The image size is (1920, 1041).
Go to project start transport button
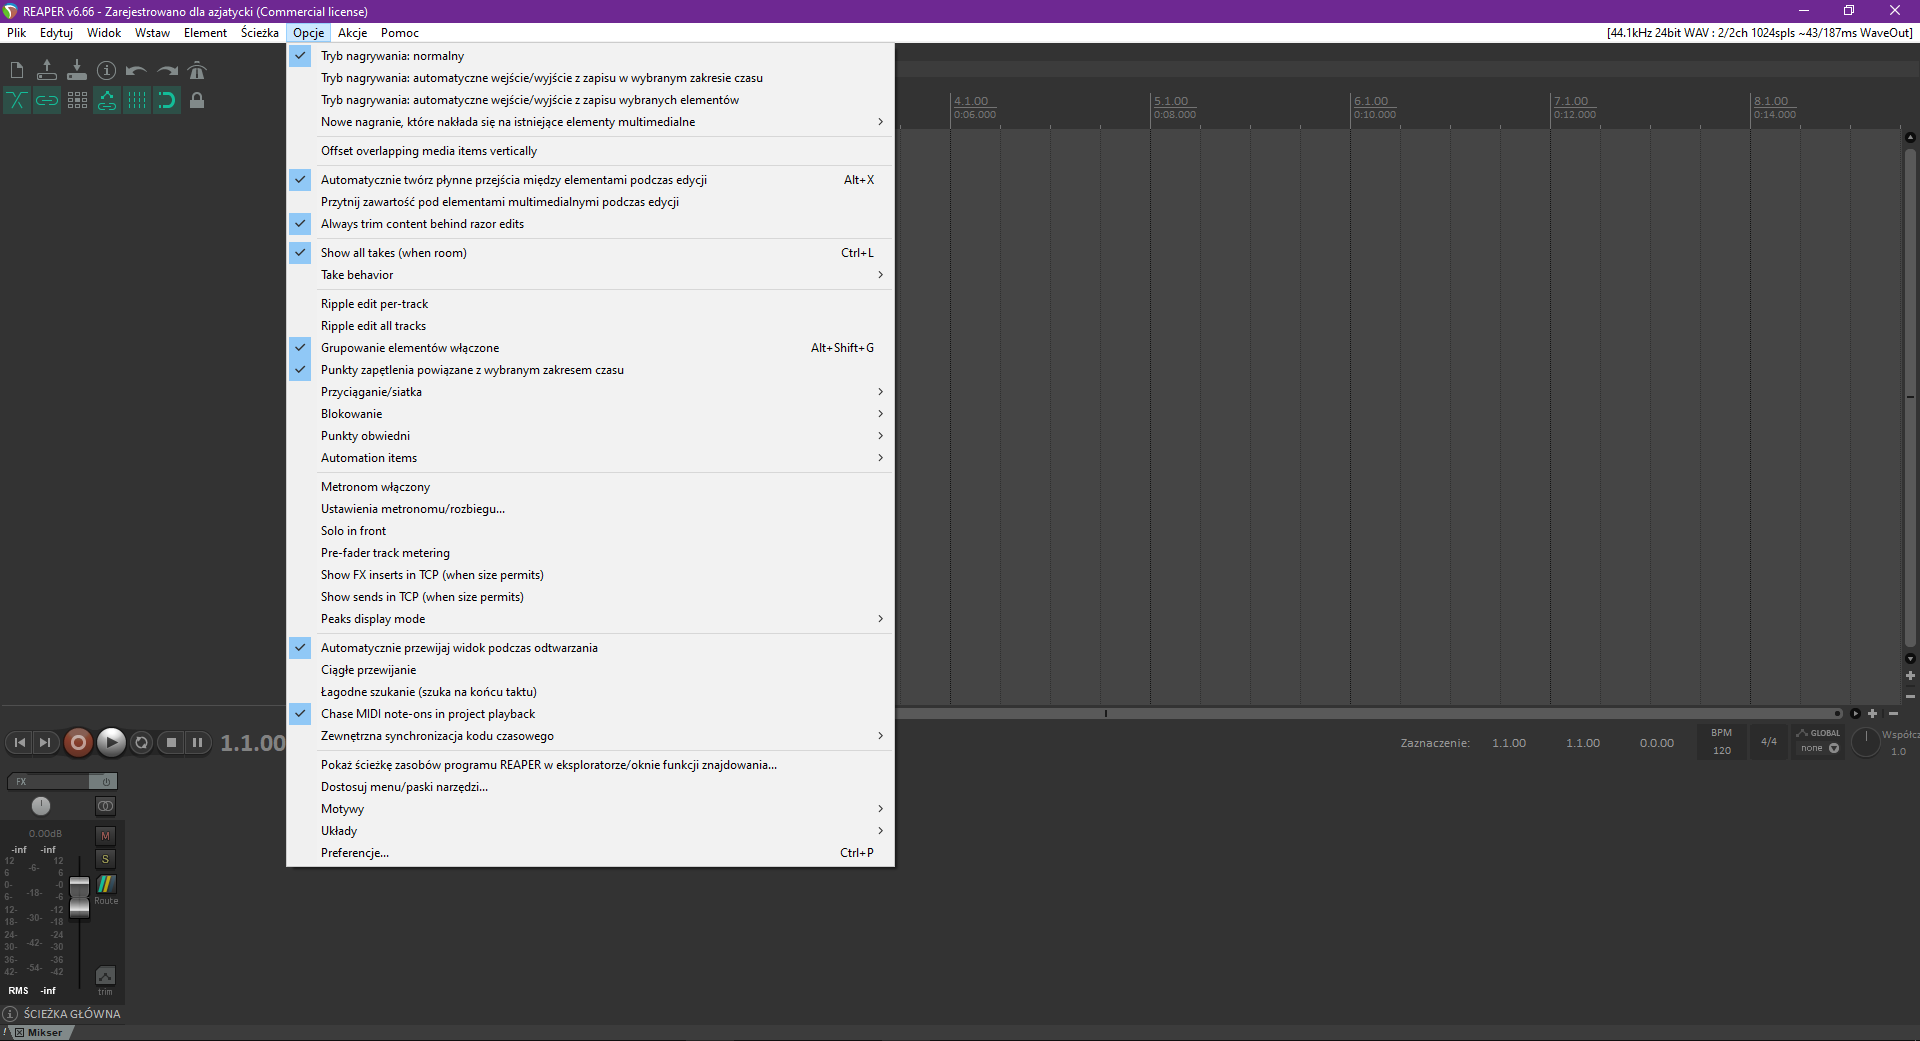click(19, 742)
